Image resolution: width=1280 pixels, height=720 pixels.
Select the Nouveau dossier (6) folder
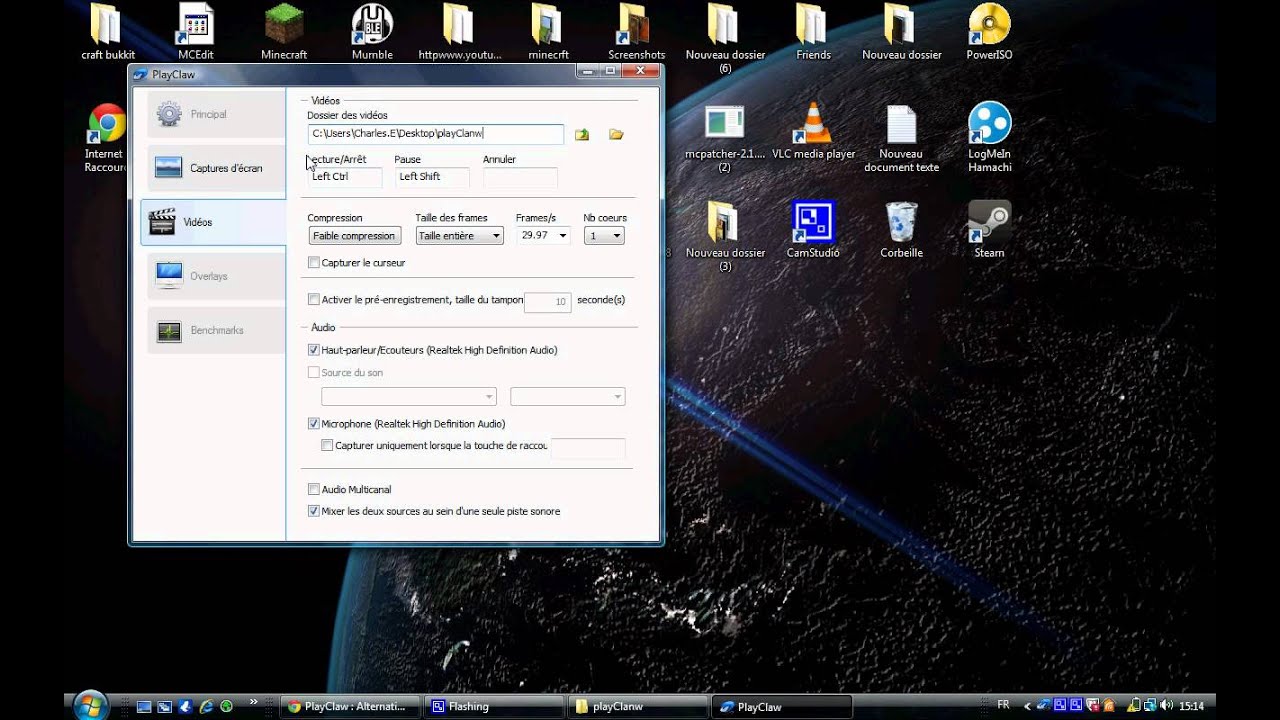coord(725,38)
